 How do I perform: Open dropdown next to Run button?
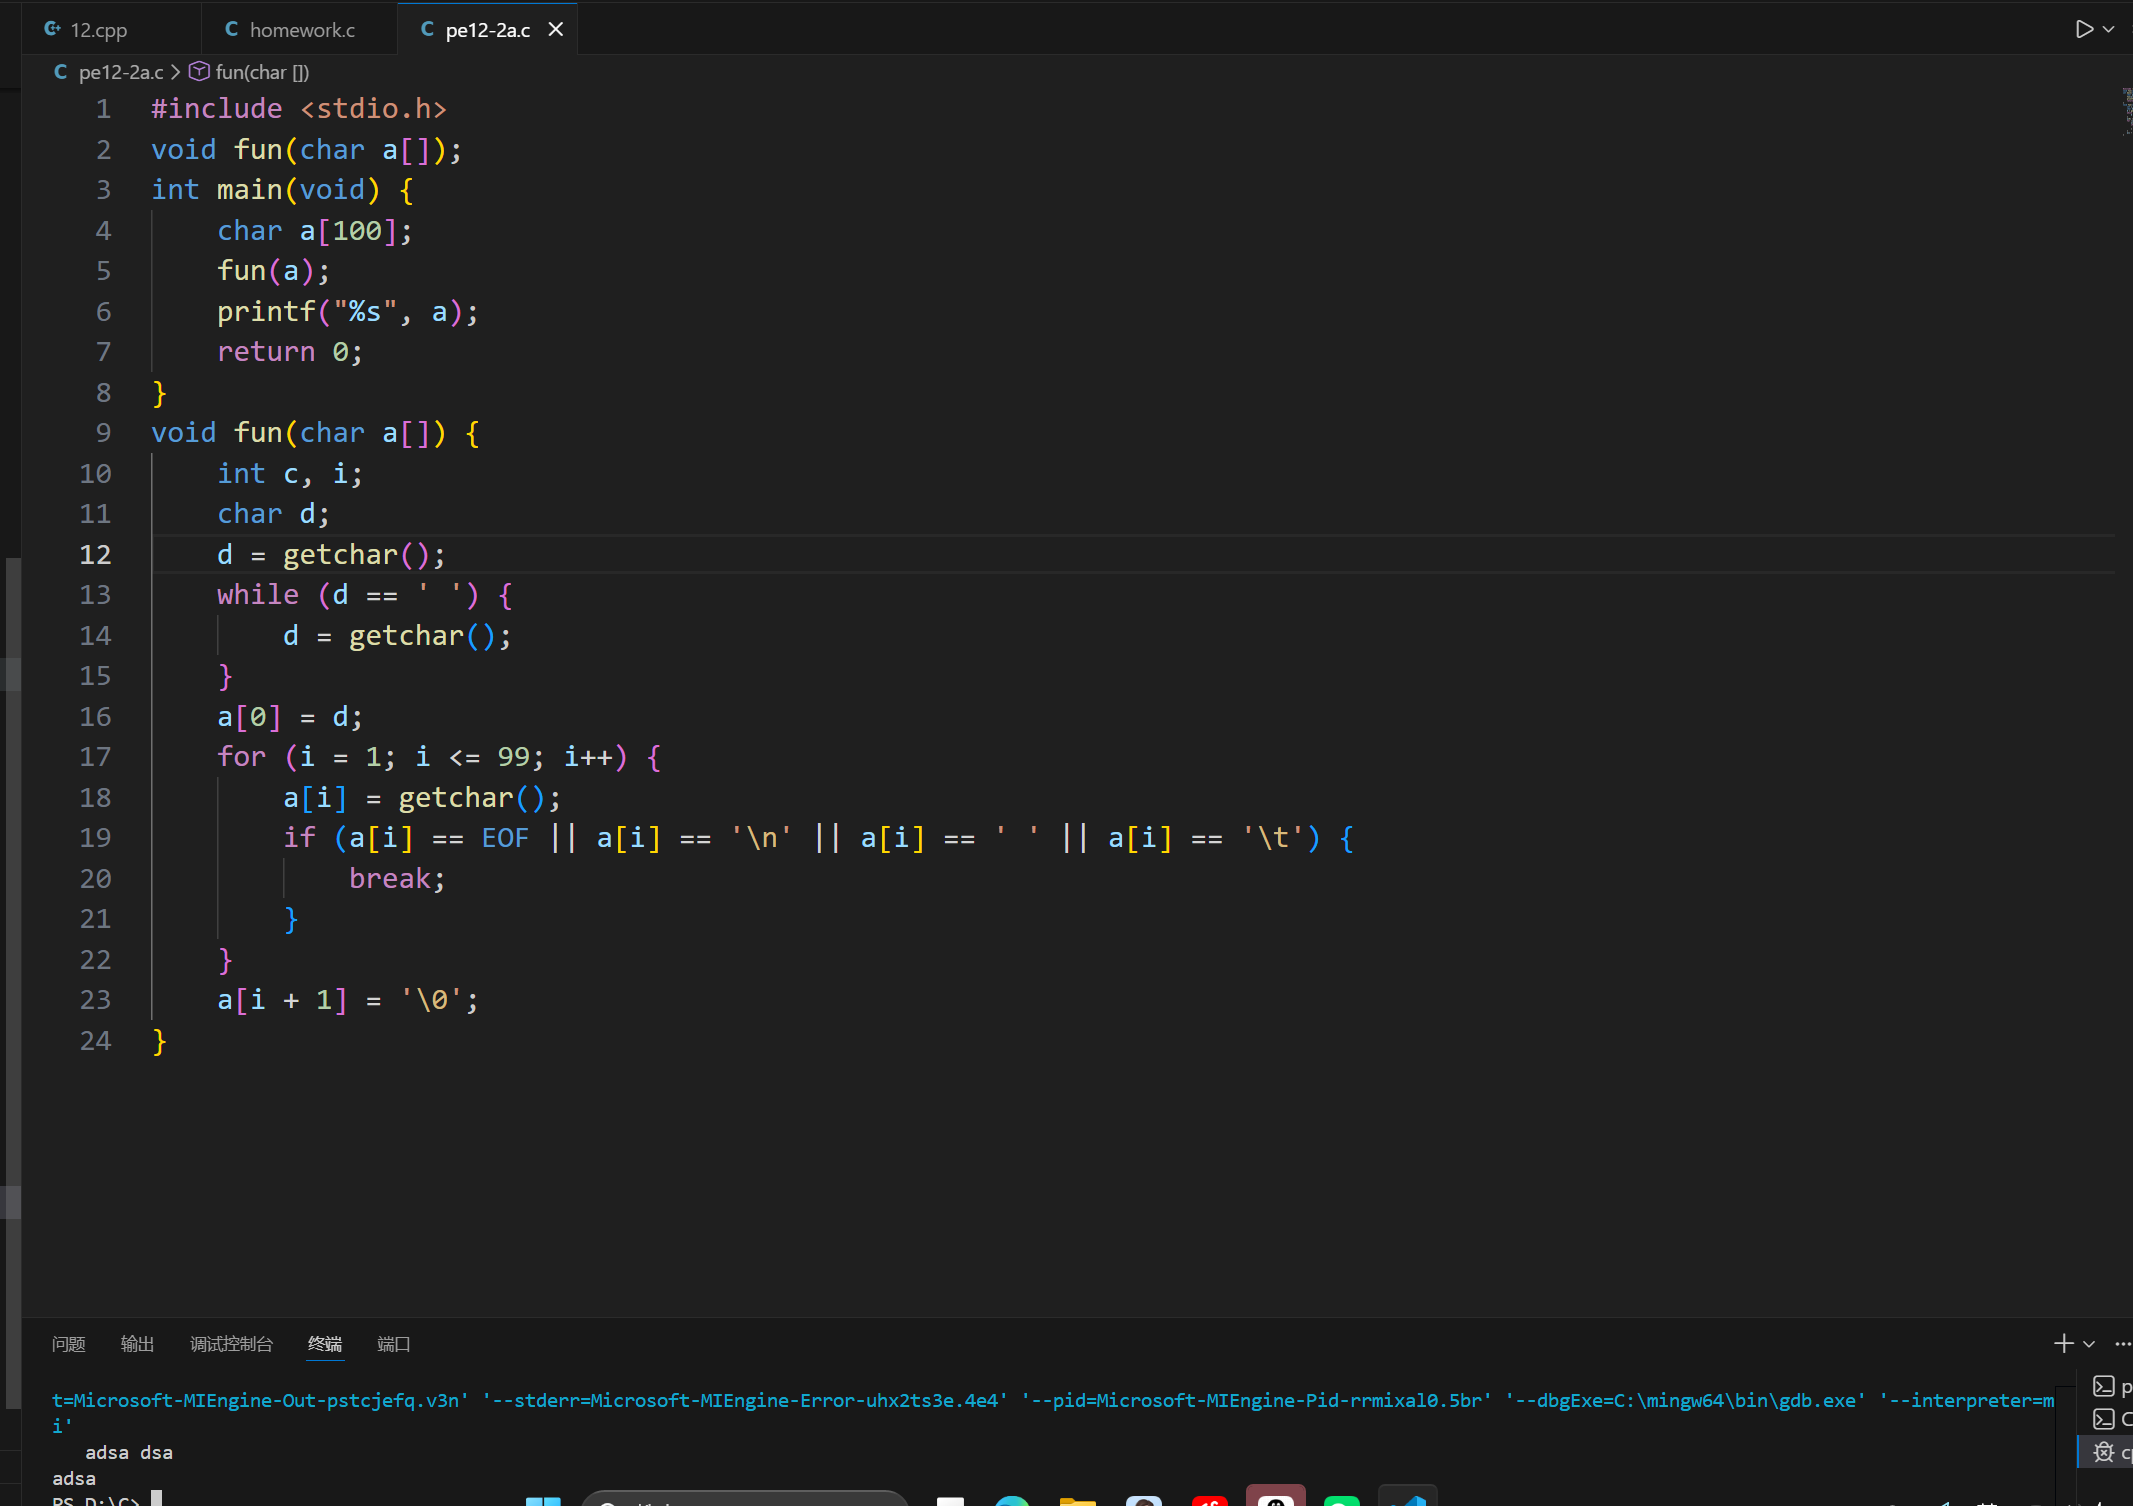pyautogui.click(x=2109, y=30)
